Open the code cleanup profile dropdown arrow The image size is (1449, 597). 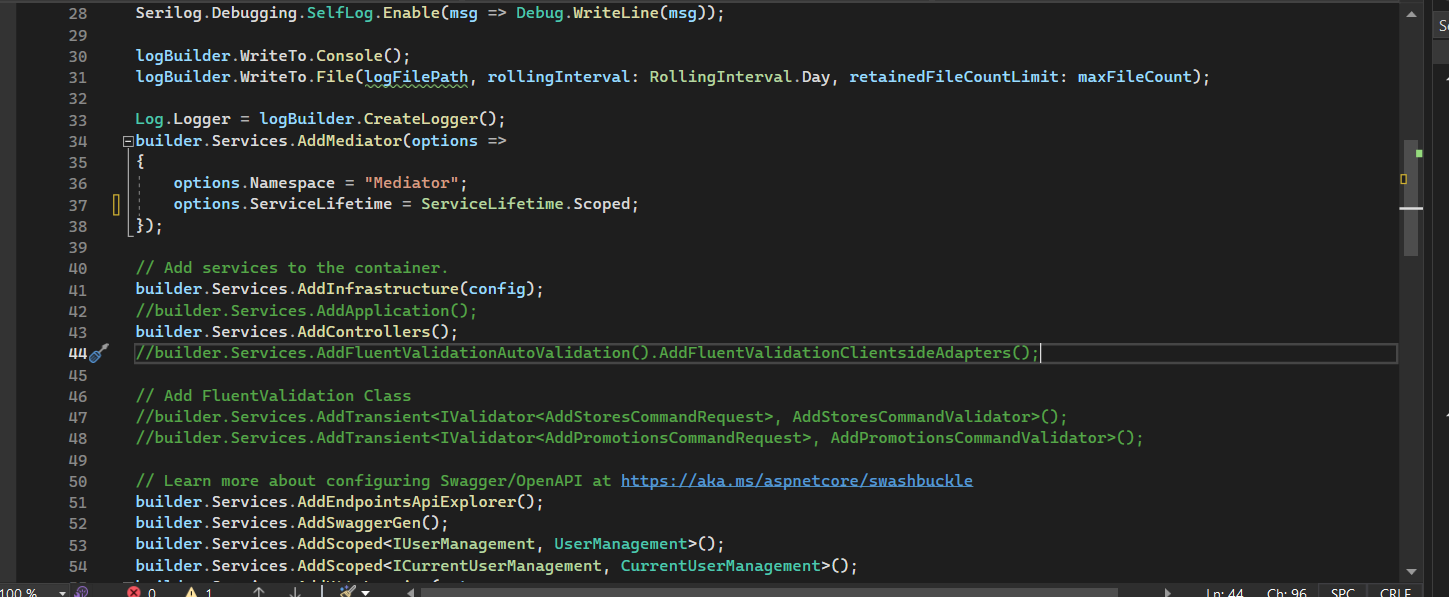[x=365, y=592]
